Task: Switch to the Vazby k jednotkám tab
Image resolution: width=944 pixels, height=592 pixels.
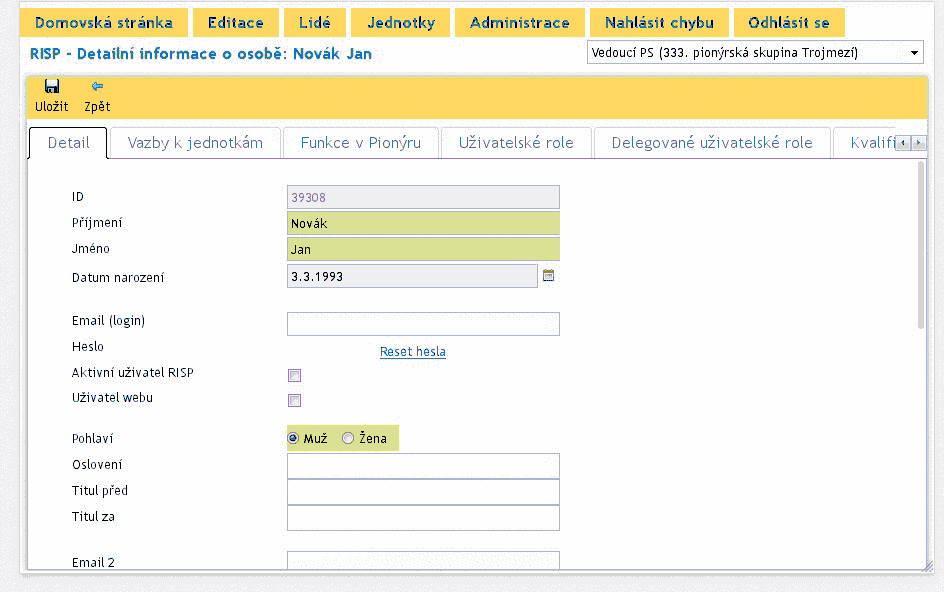Action: [x=195, y=143]
